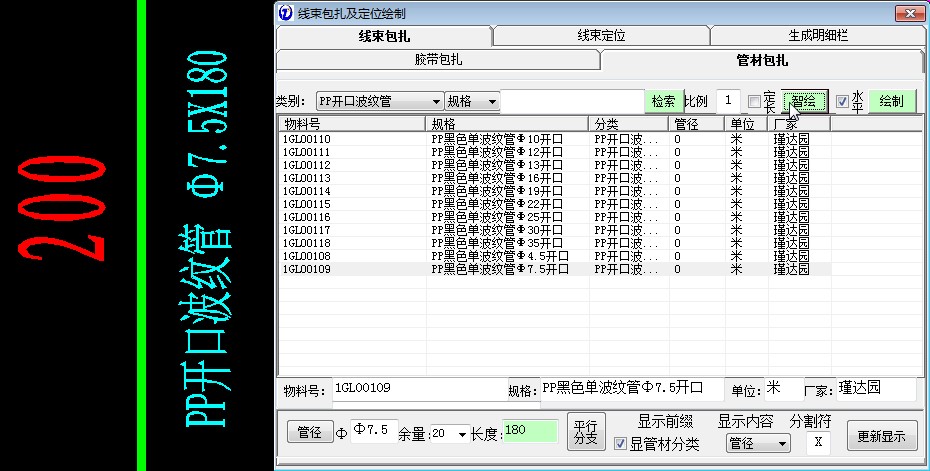Open the 生成明细栏 tab

point(817,36)
